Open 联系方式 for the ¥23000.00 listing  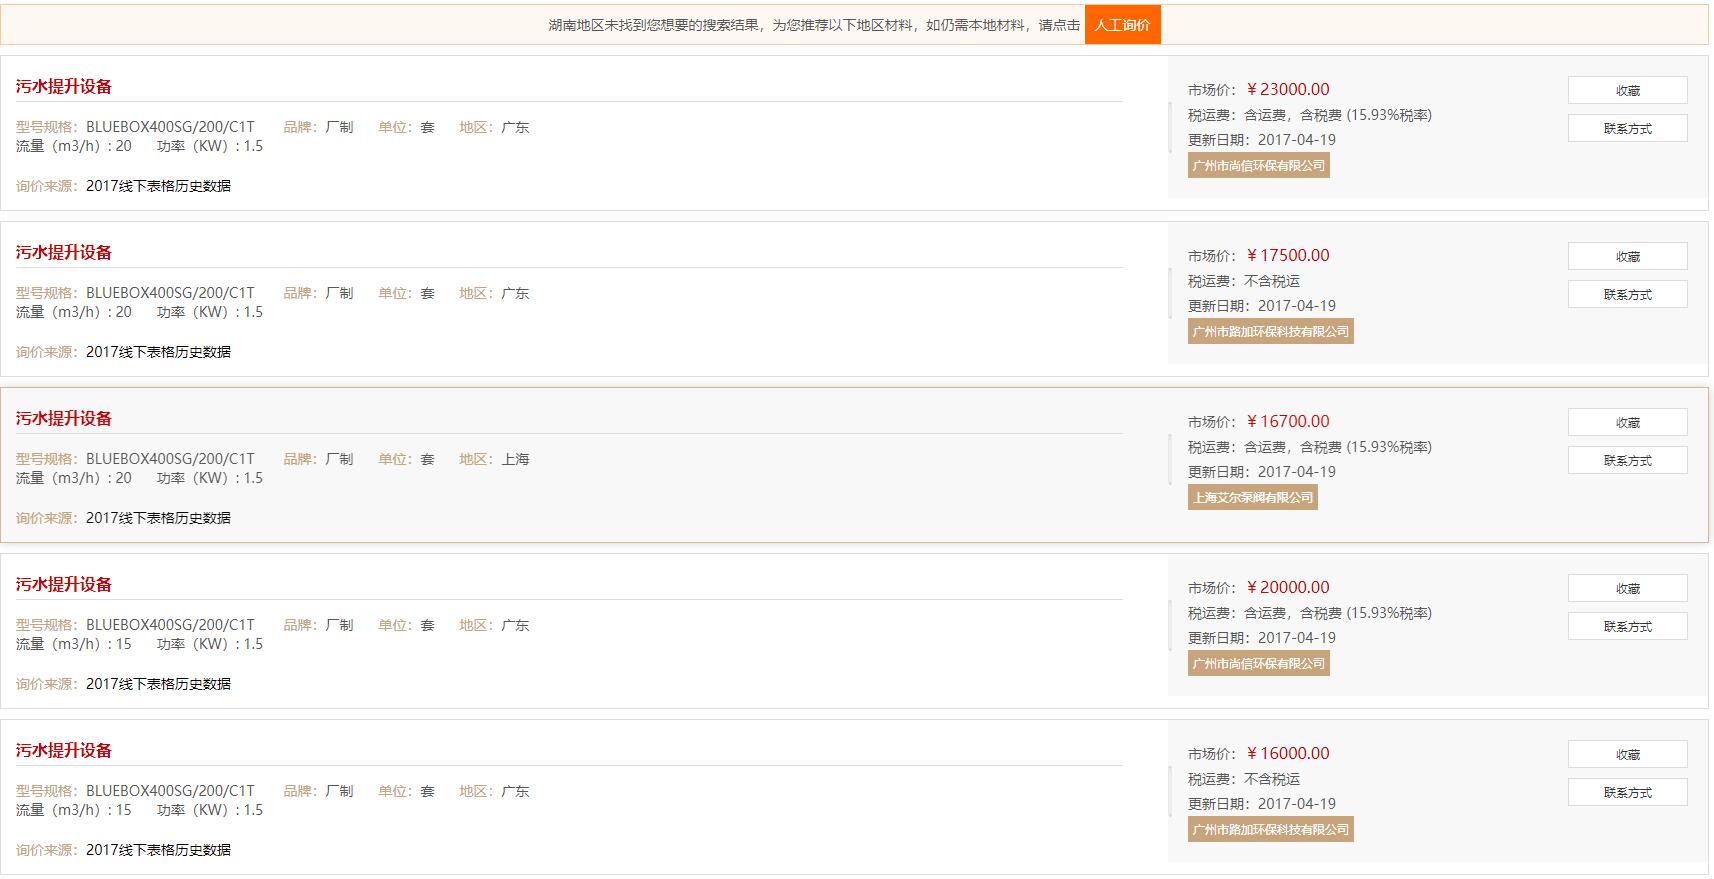[1627, 128]
